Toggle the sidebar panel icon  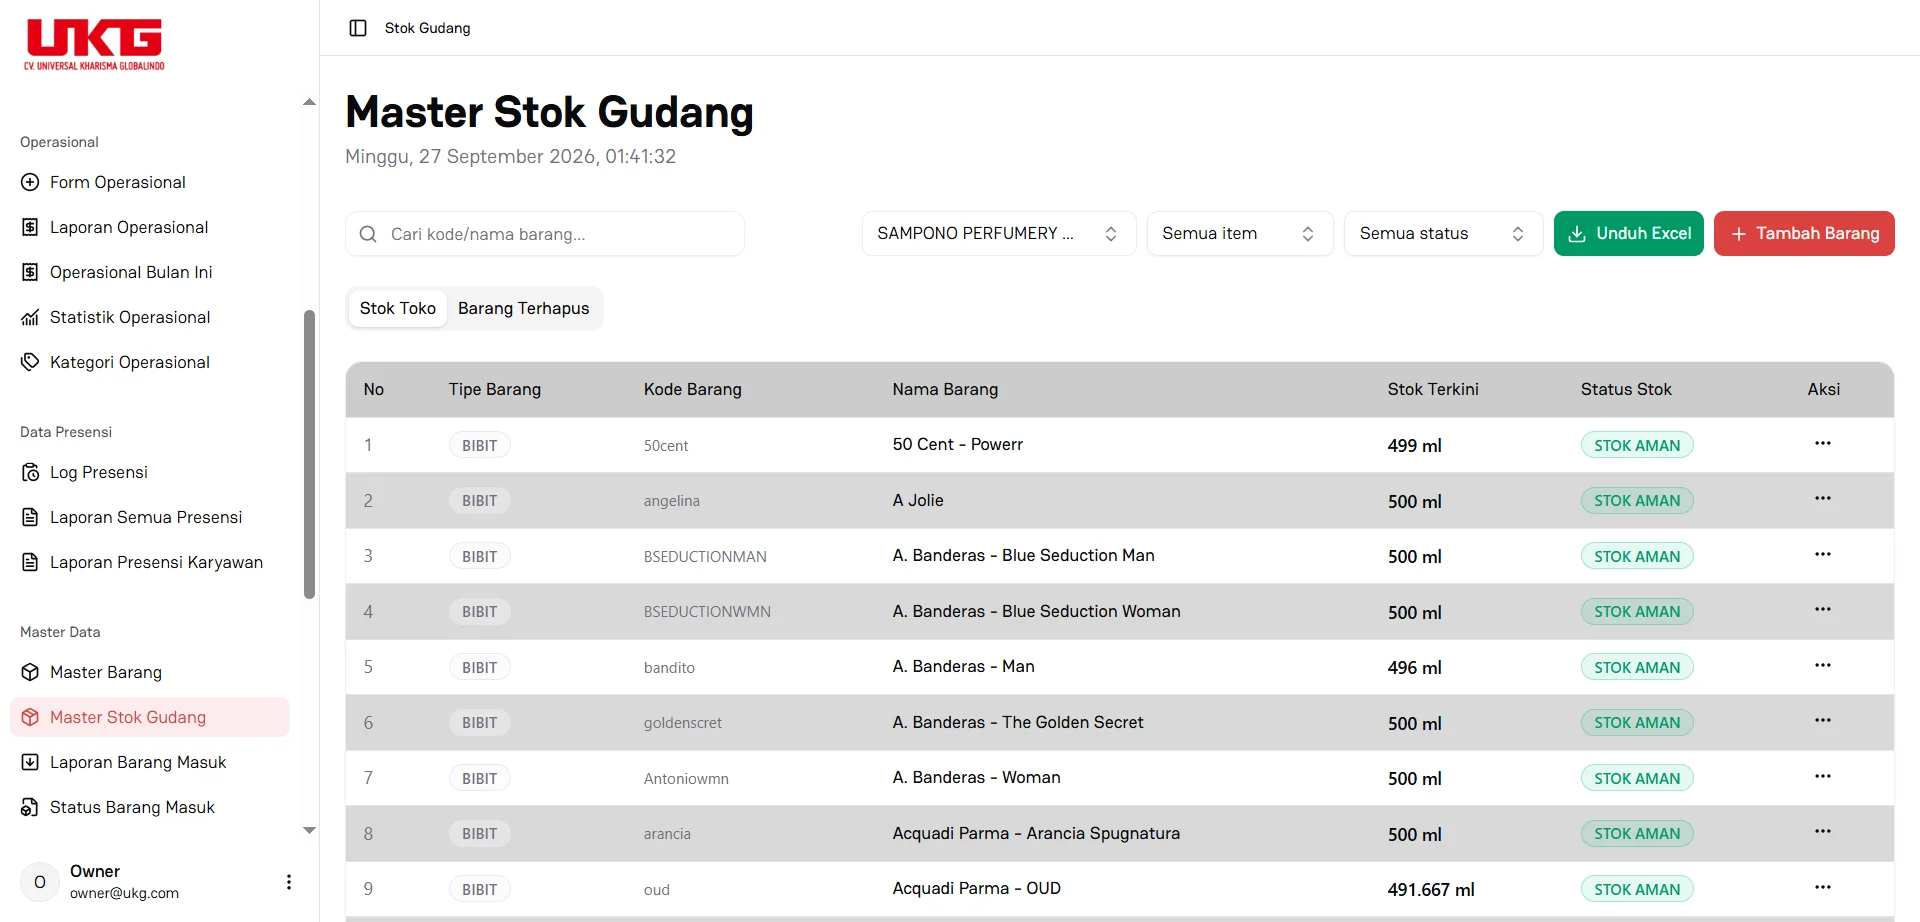358,28
